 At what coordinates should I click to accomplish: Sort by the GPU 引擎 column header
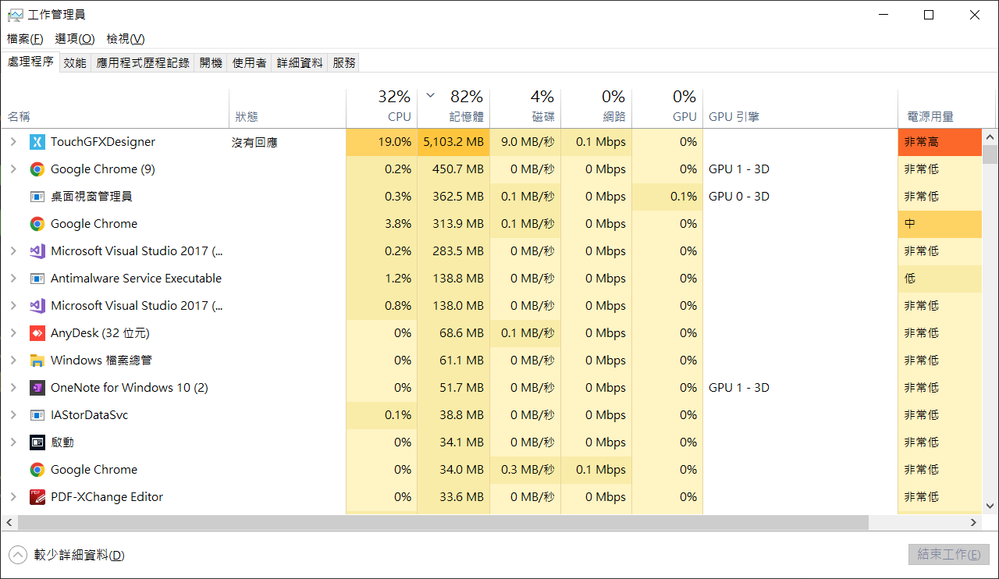click(800, 109)
